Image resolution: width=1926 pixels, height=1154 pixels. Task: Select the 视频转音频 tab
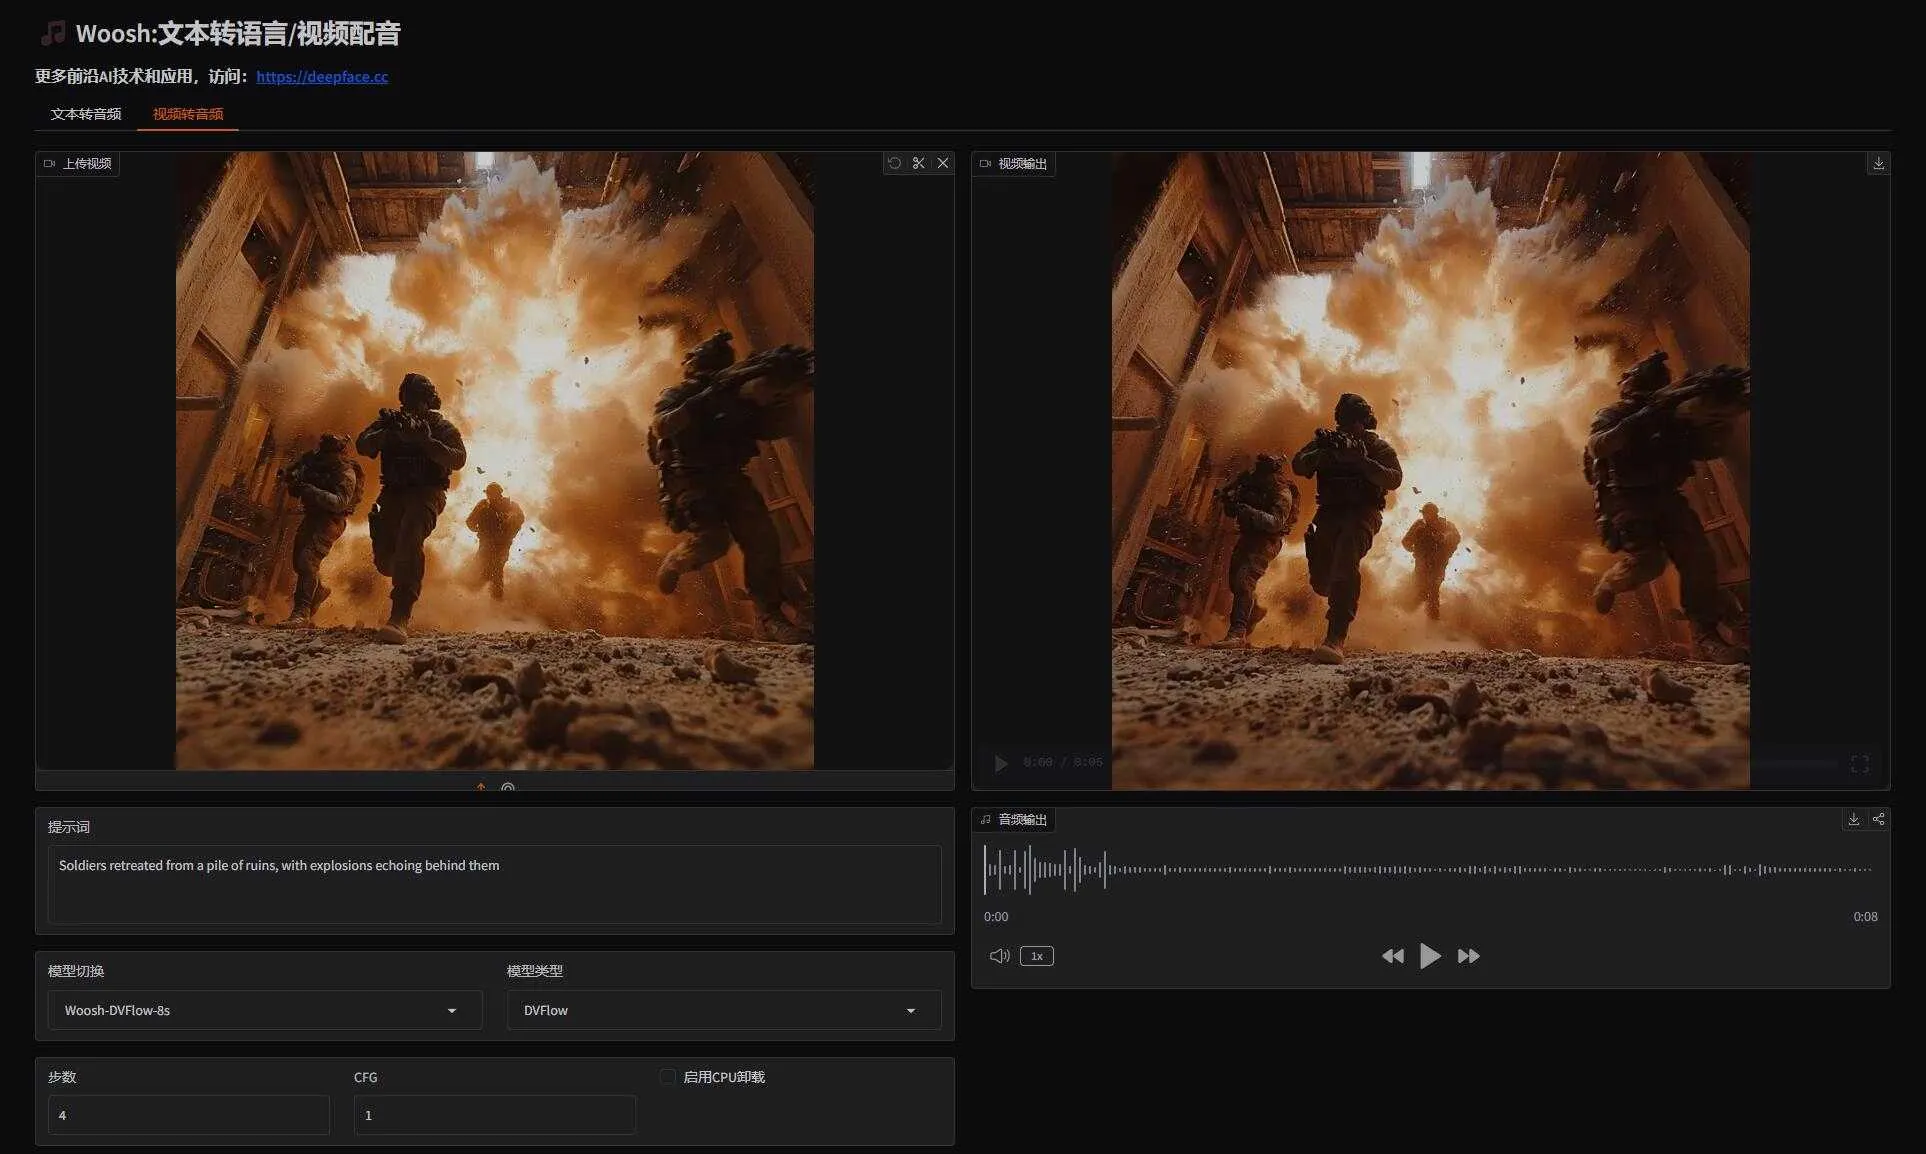tap(188, 114)
